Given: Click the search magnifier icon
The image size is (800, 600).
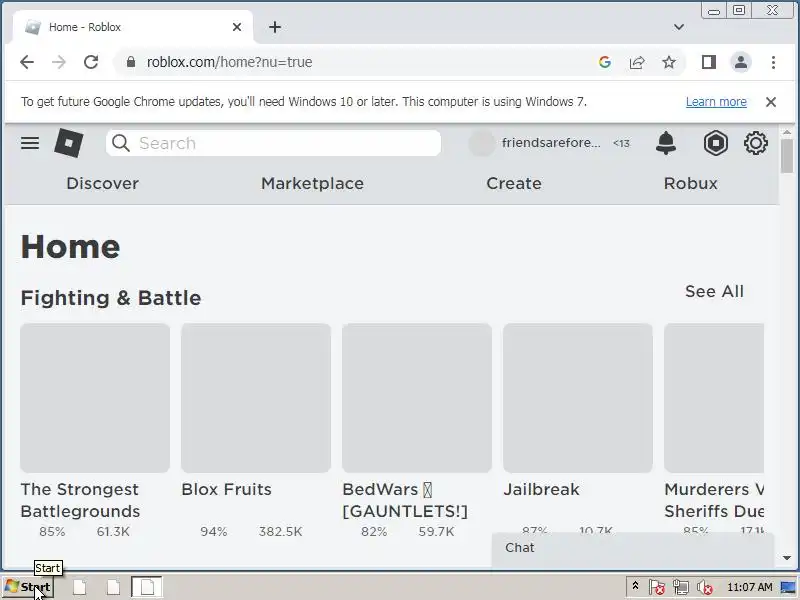Looking at the screenshot, I should point(121,143).
